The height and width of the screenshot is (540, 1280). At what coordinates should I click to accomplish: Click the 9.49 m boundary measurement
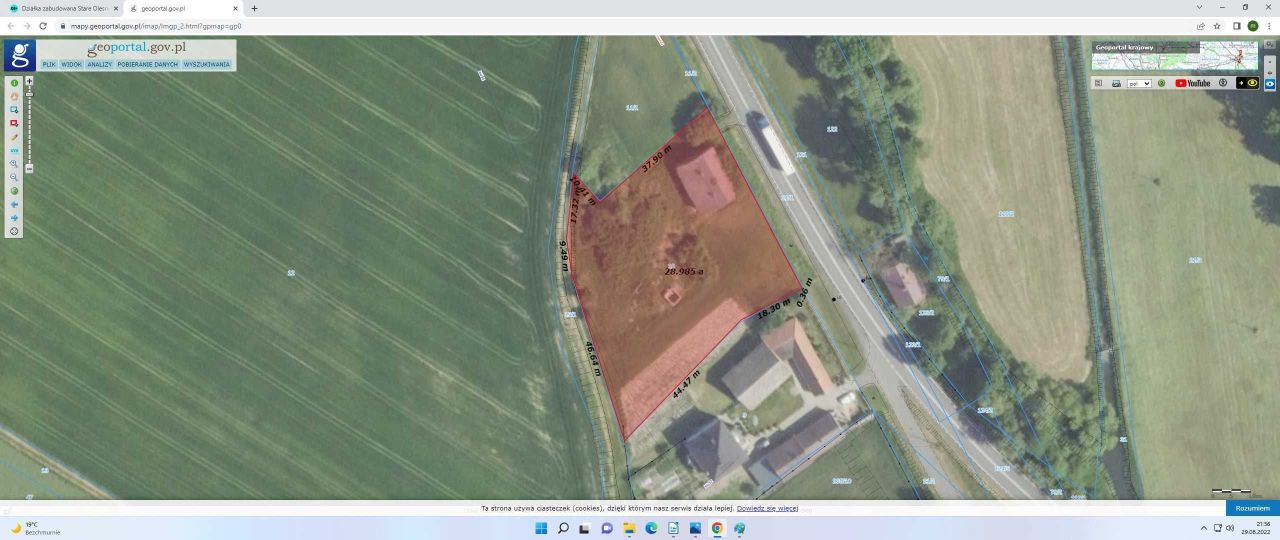pos(564,256)
